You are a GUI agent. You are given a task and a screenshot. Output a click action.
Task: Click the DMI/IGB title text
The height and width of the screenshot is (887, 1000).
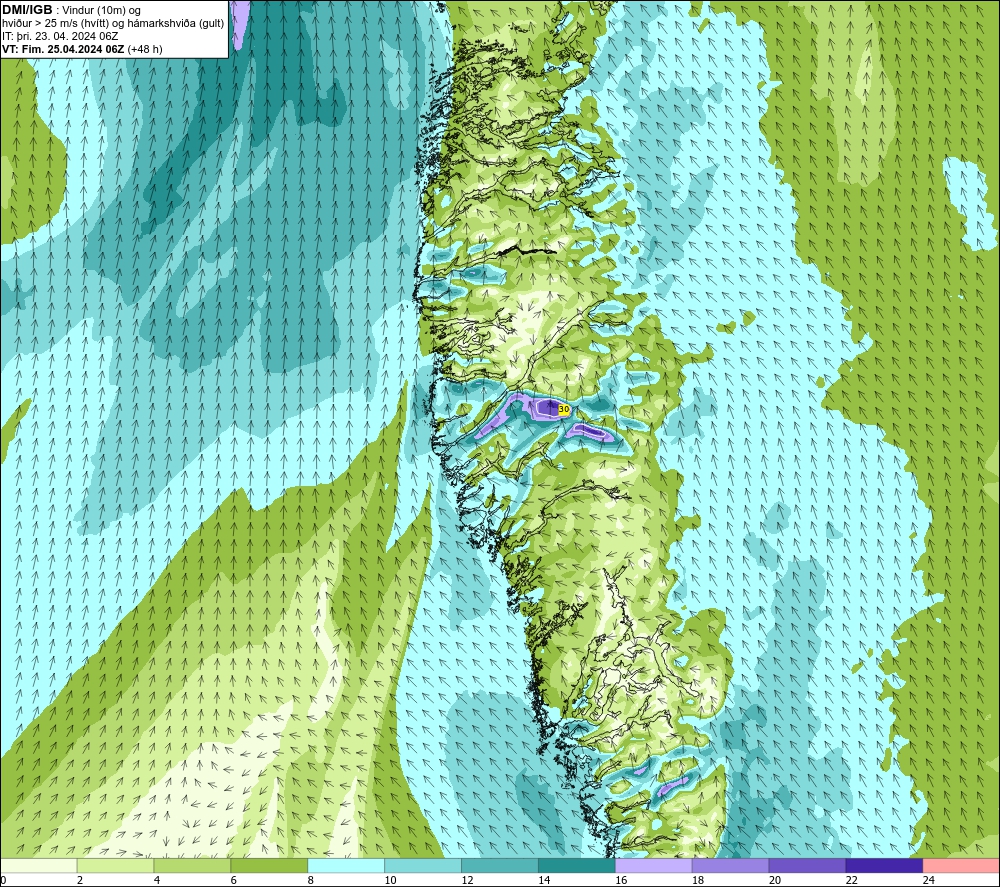pyautogui.click(x=27, y=10)
